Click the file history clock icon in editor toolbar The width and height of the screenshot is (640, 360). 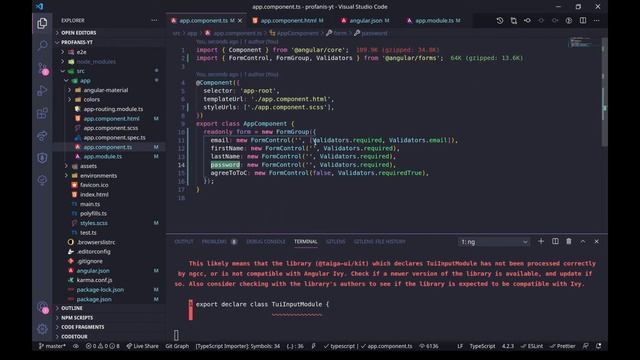(500, 20)
